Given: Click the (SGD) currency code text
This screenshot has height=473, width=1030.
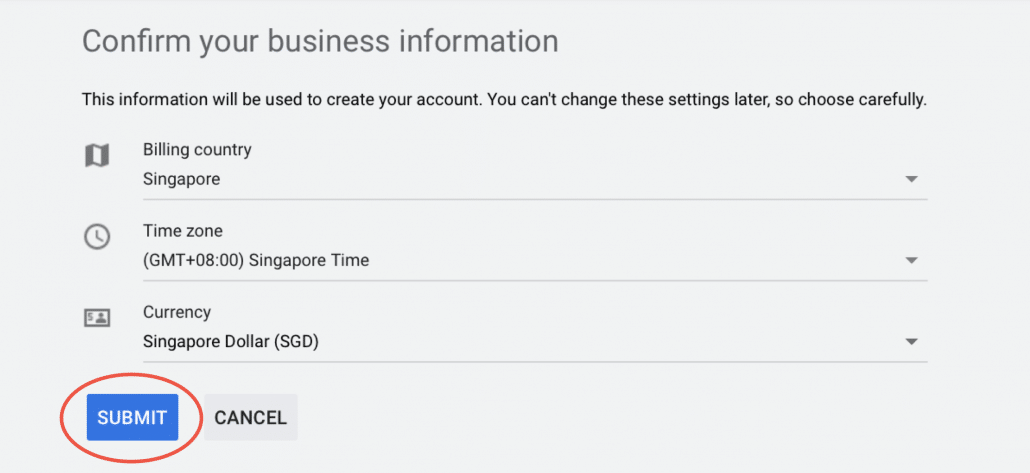Looking at the screenshot, I should click(x=297, y=342).
